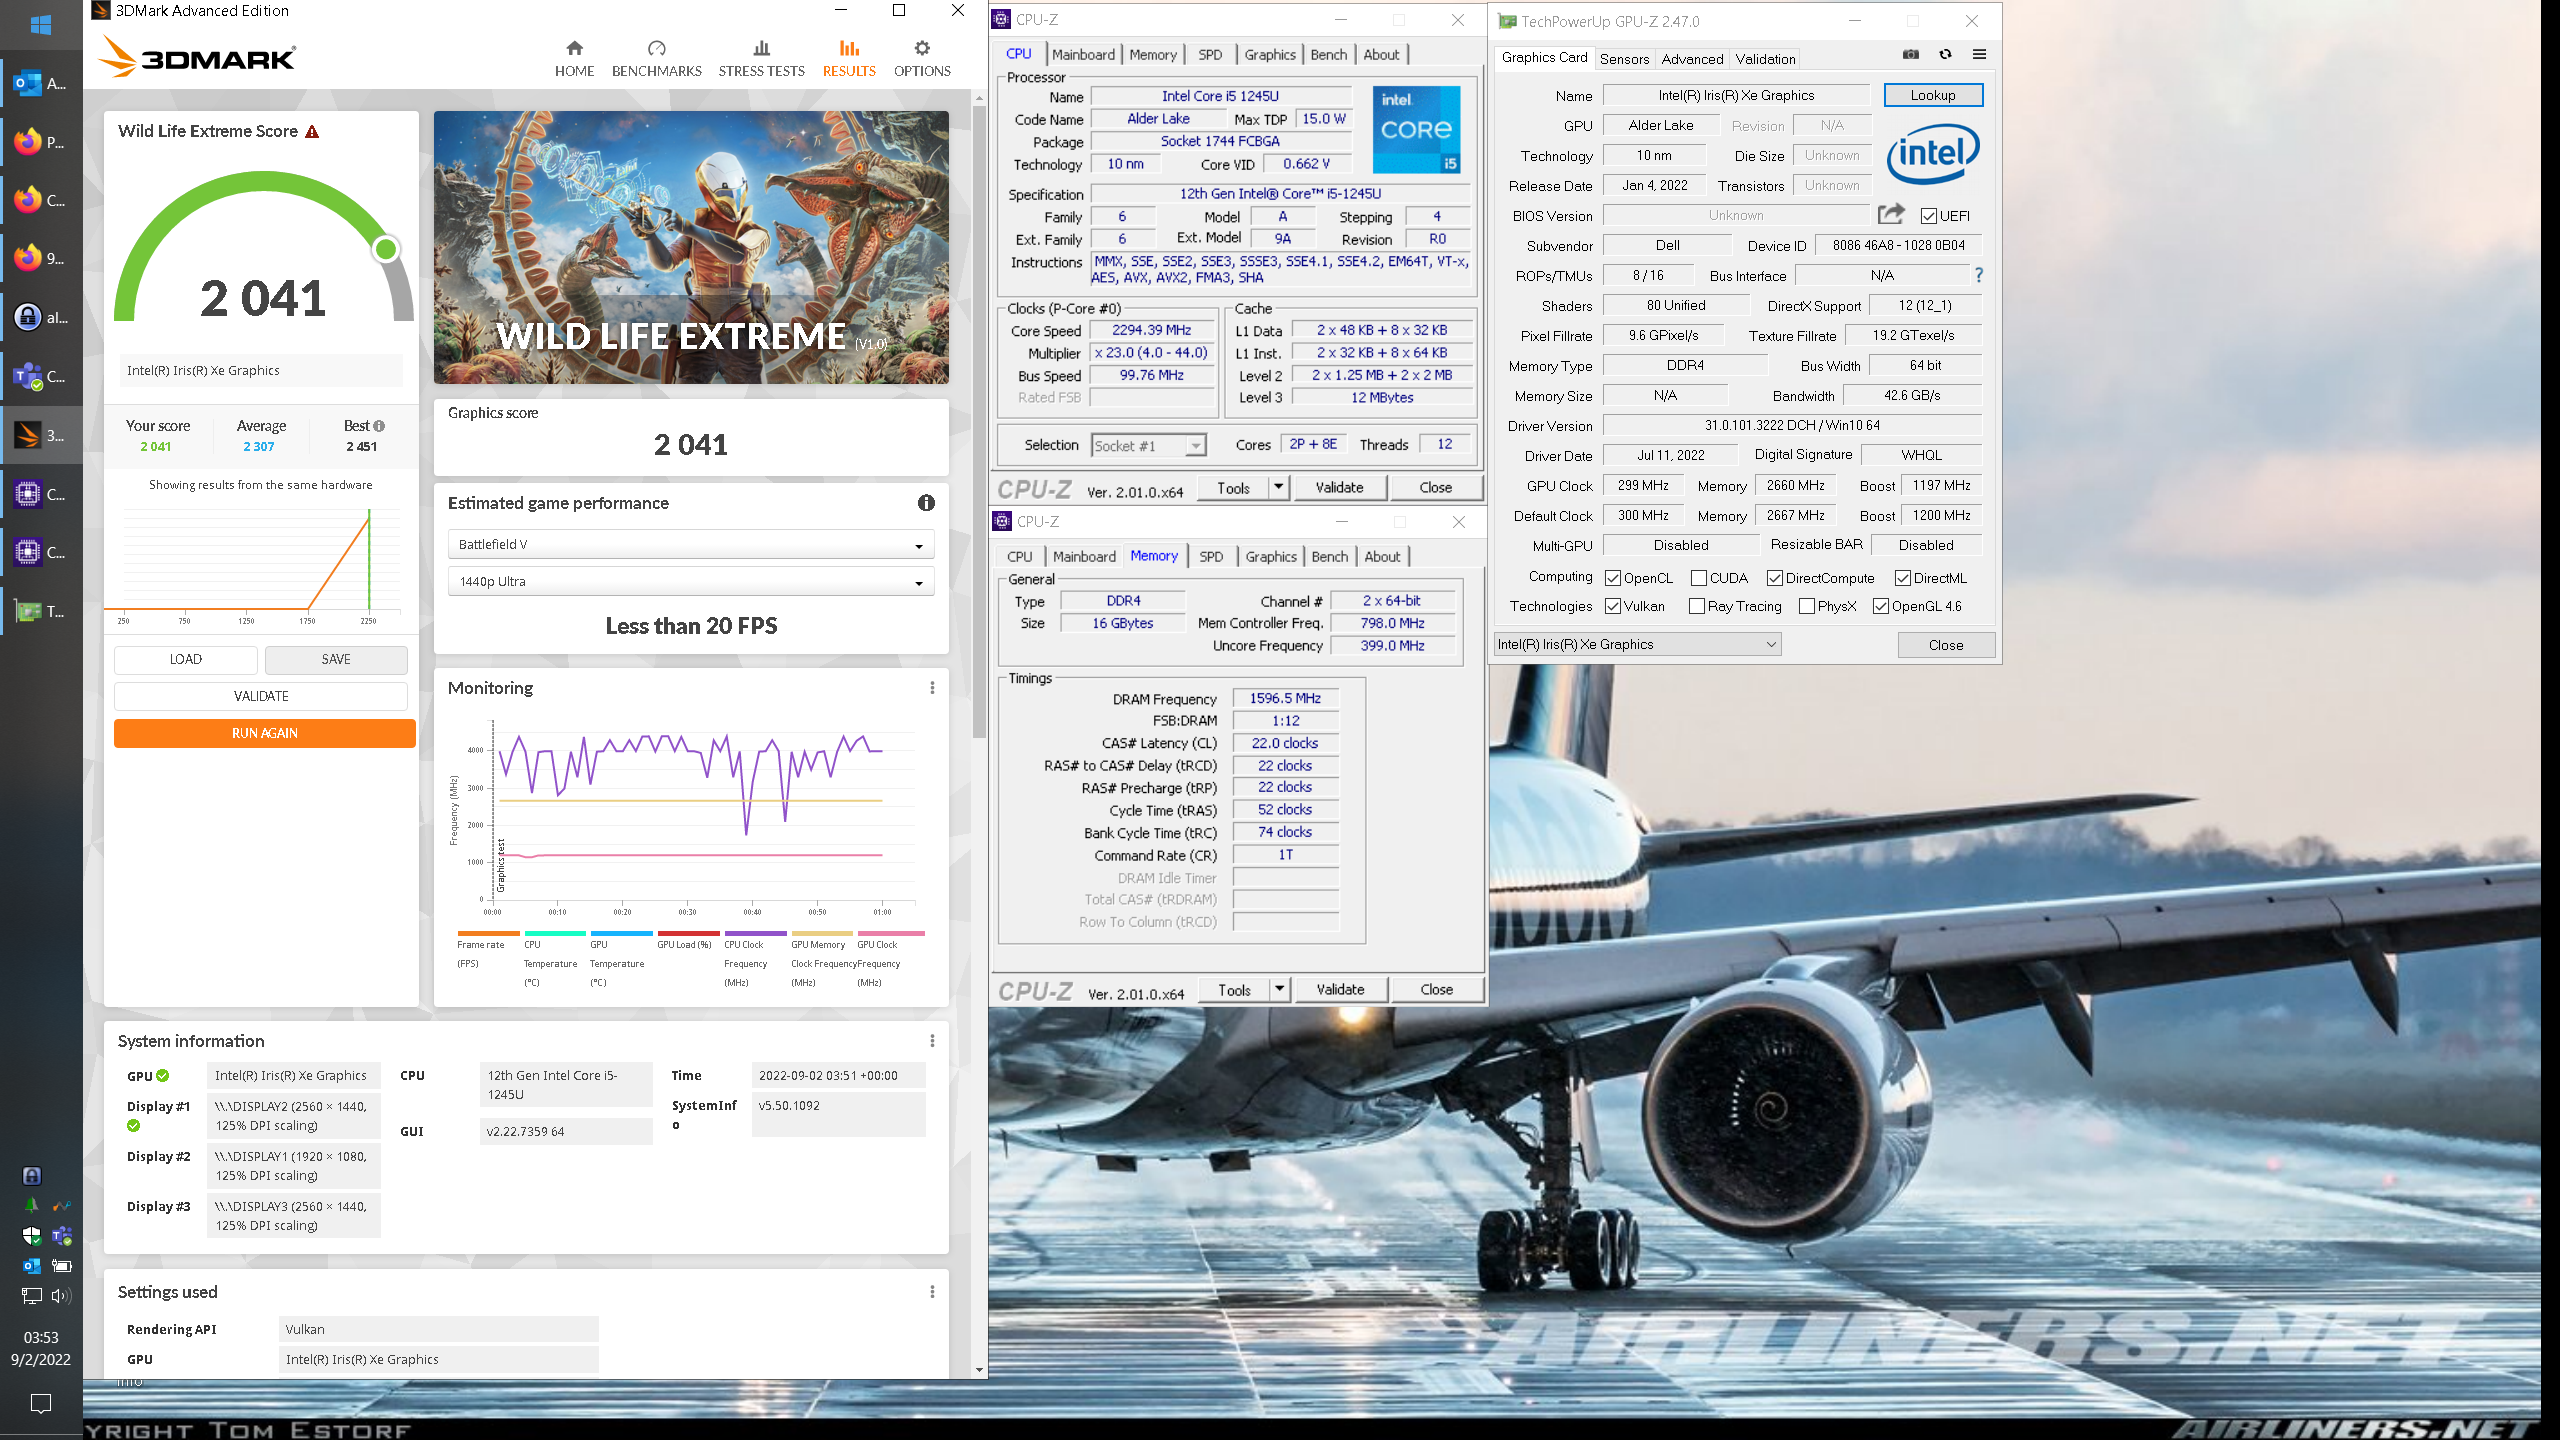Go to 3DMark BENCHMARKS section
This screenshot has width=2560, height=1440.
[656, 59]
